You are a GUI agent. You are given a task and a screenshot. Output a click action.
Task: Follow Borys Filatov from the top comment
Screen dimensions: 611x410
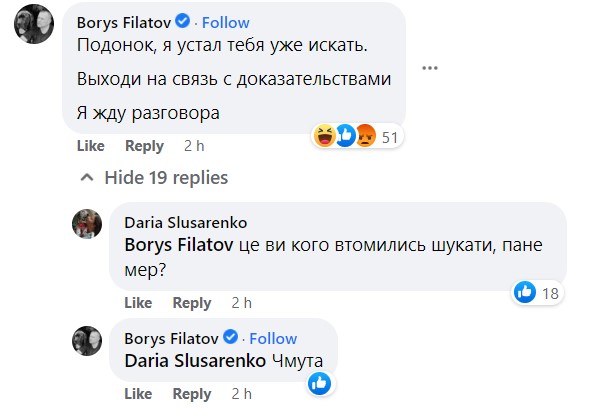[225, 21]
